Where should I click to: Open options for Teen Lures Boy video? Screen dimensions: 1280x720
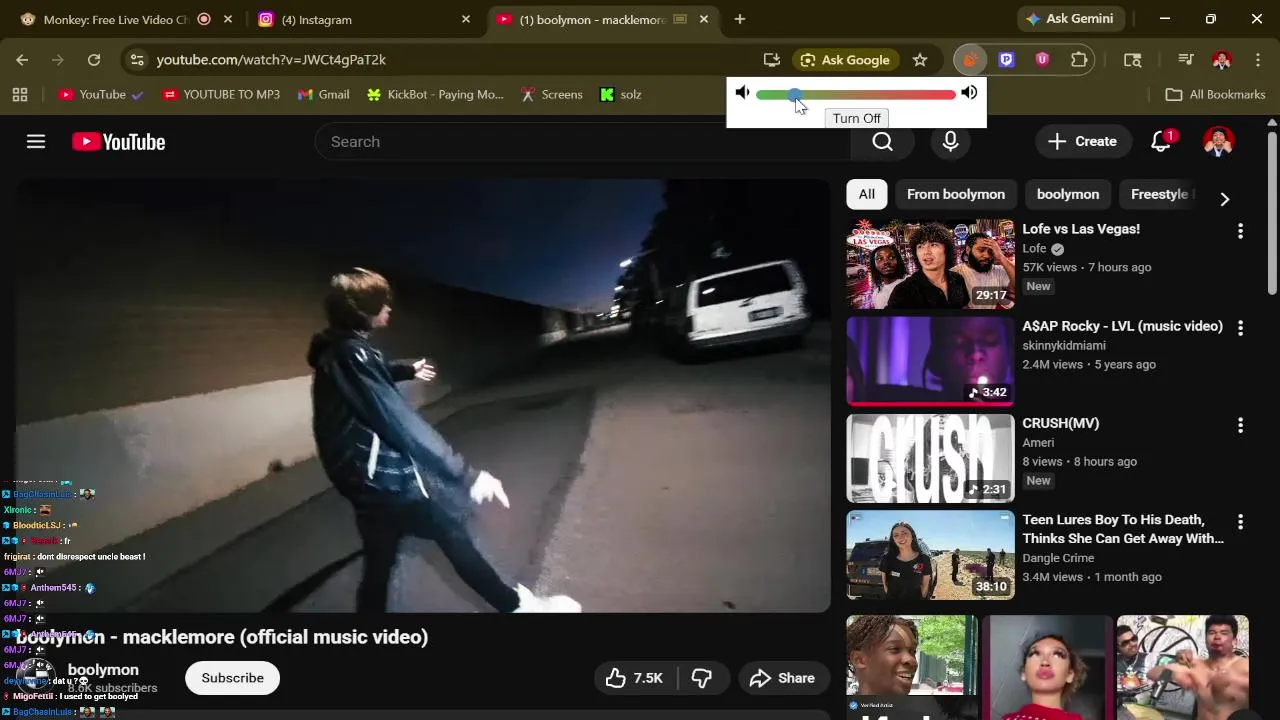tap(1240, 522)
